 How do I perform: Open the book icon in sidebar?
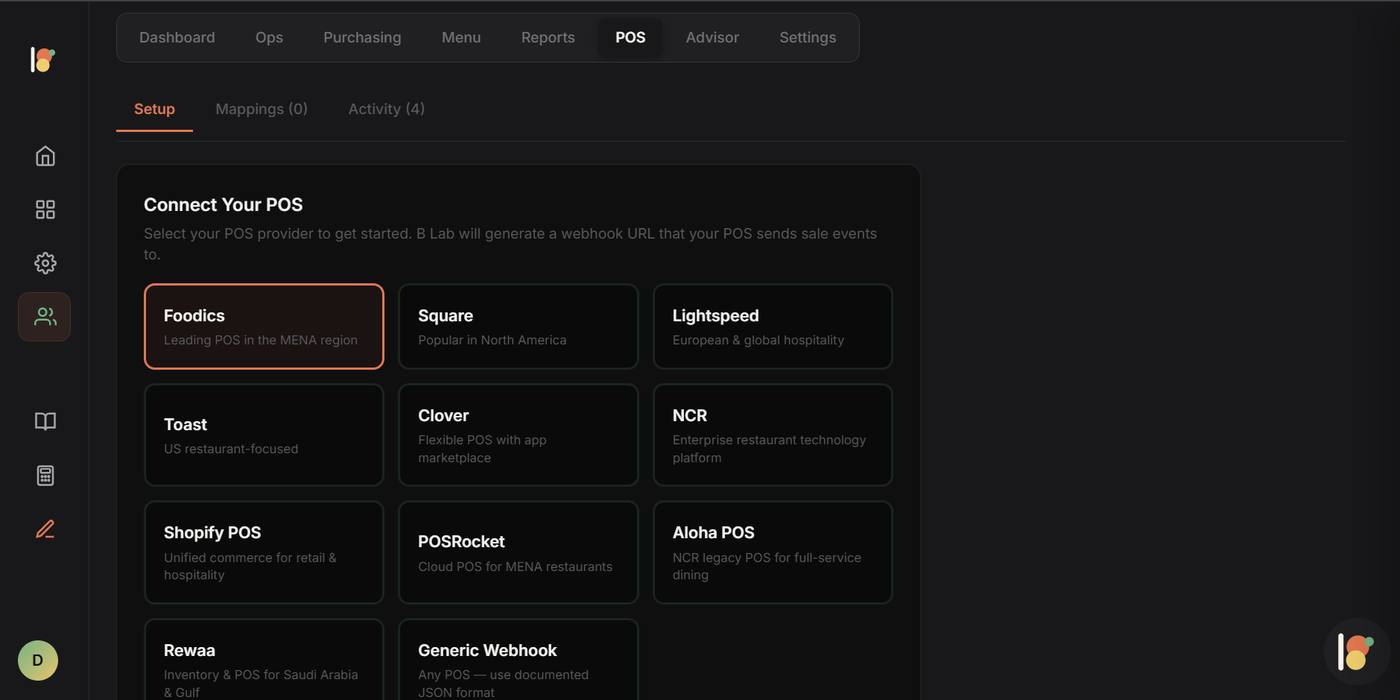(45, 421)
